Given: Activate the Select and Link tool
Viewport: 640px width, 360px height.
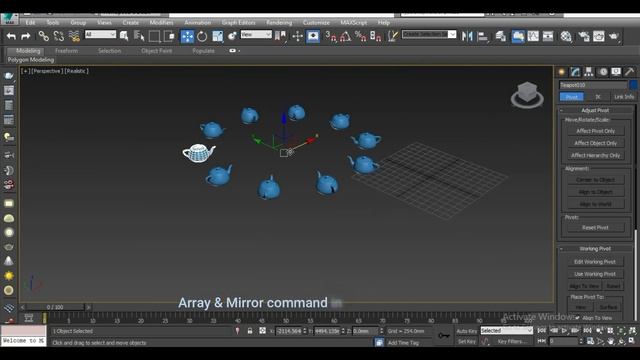Looking at the screenshot, I should (43, 36).
